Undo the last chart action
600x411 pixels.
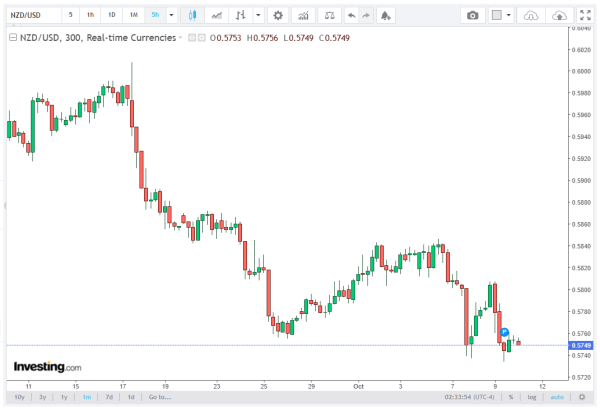coord(351,16)
